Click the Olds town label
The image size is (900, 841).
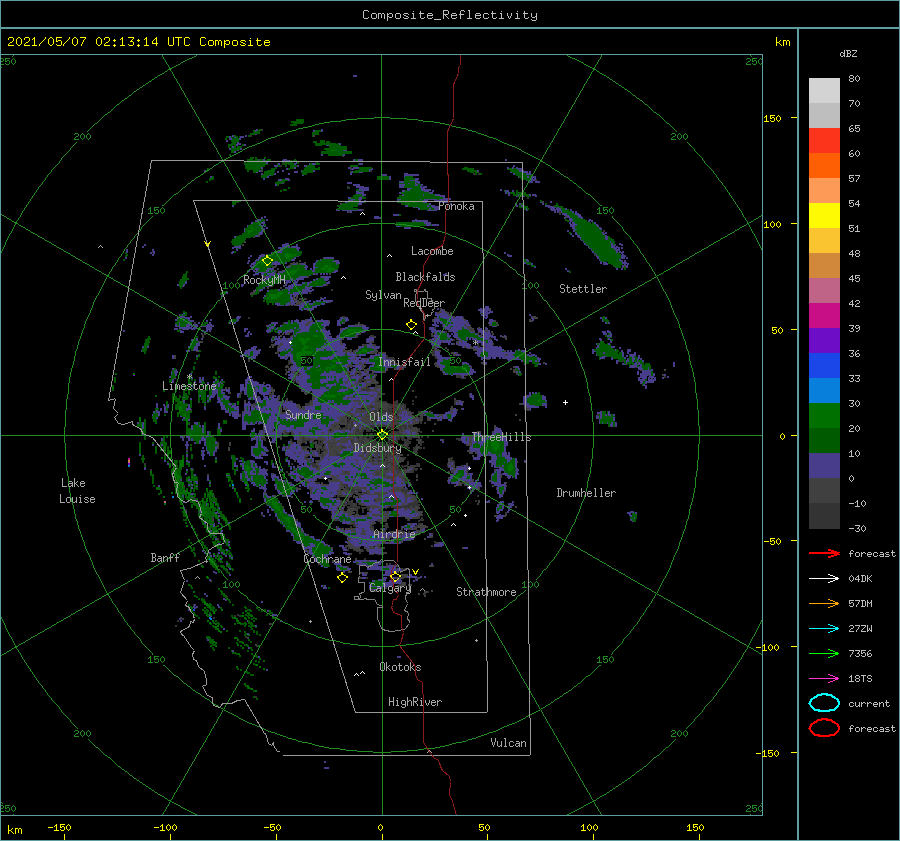(381, 417)
